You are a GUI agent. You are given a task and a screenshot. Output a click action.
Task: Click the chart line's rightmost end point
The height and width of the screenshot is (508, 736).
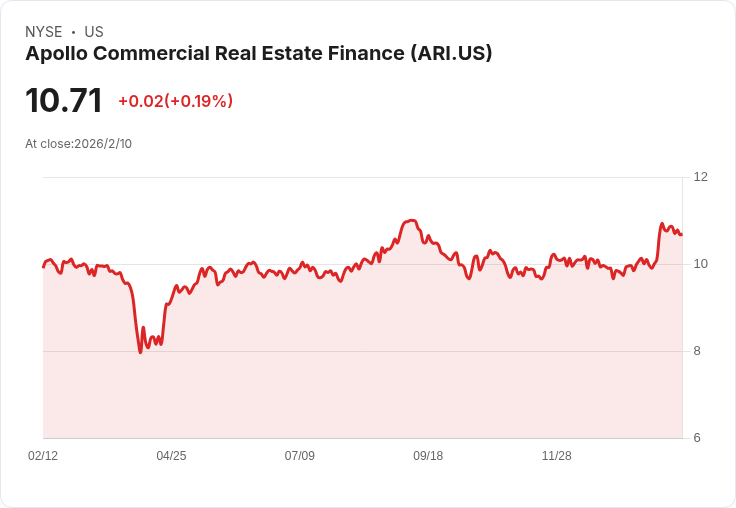[x=682, y=234]
